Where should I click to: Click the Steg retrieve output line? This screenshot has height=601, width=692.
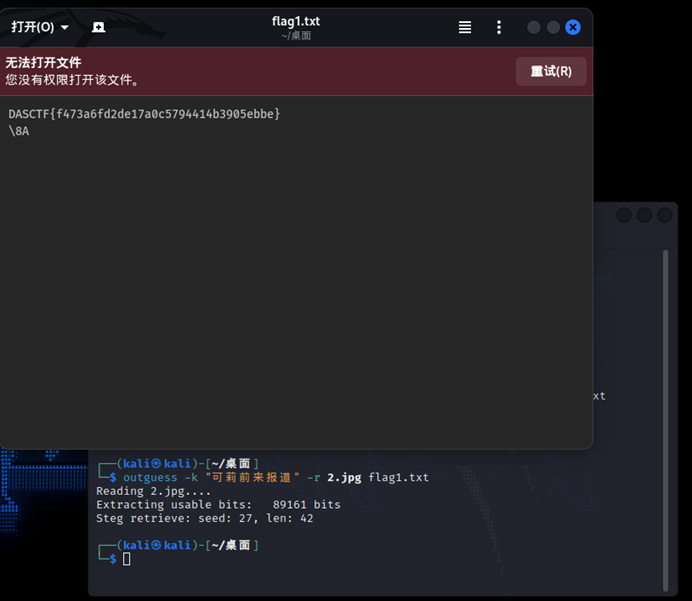204,518
